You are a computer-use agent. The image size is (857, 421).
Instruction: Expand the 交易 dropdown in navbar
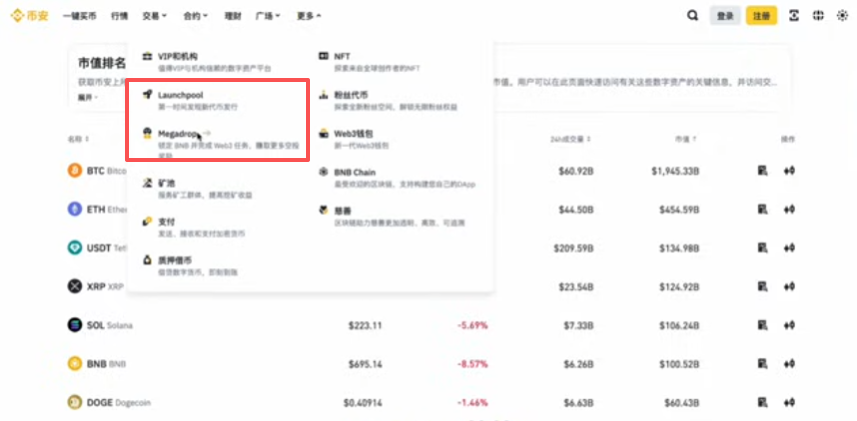(155, 16)
